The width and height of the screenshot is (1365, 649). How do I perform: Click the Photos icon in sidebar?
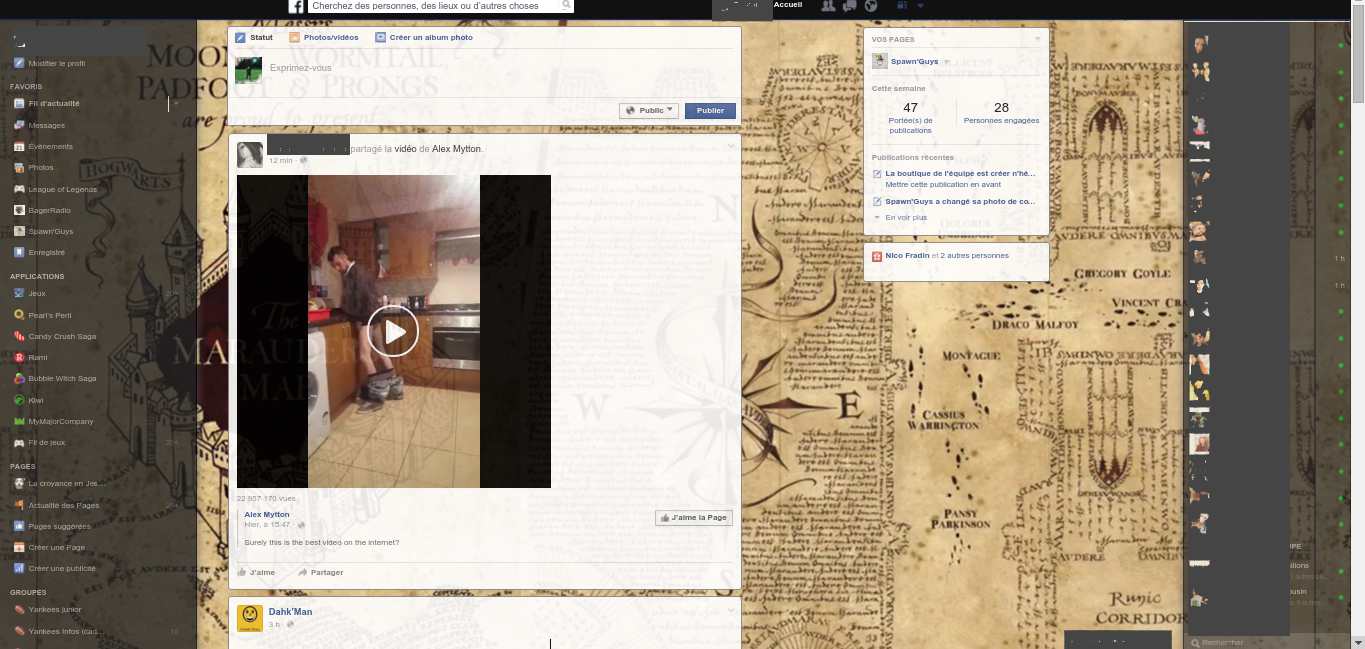click(x=19, y=167)
